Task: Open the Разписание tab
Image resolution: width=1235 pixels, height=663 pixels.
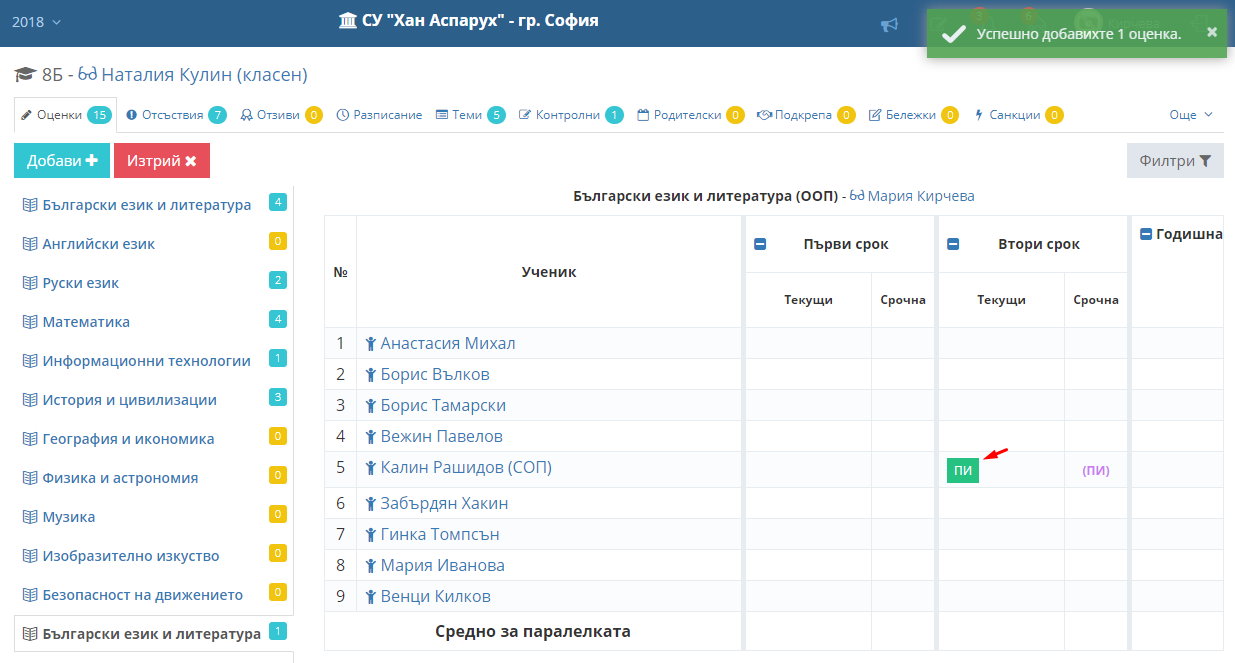Action: pyautogui.click(x=379, y=115)
